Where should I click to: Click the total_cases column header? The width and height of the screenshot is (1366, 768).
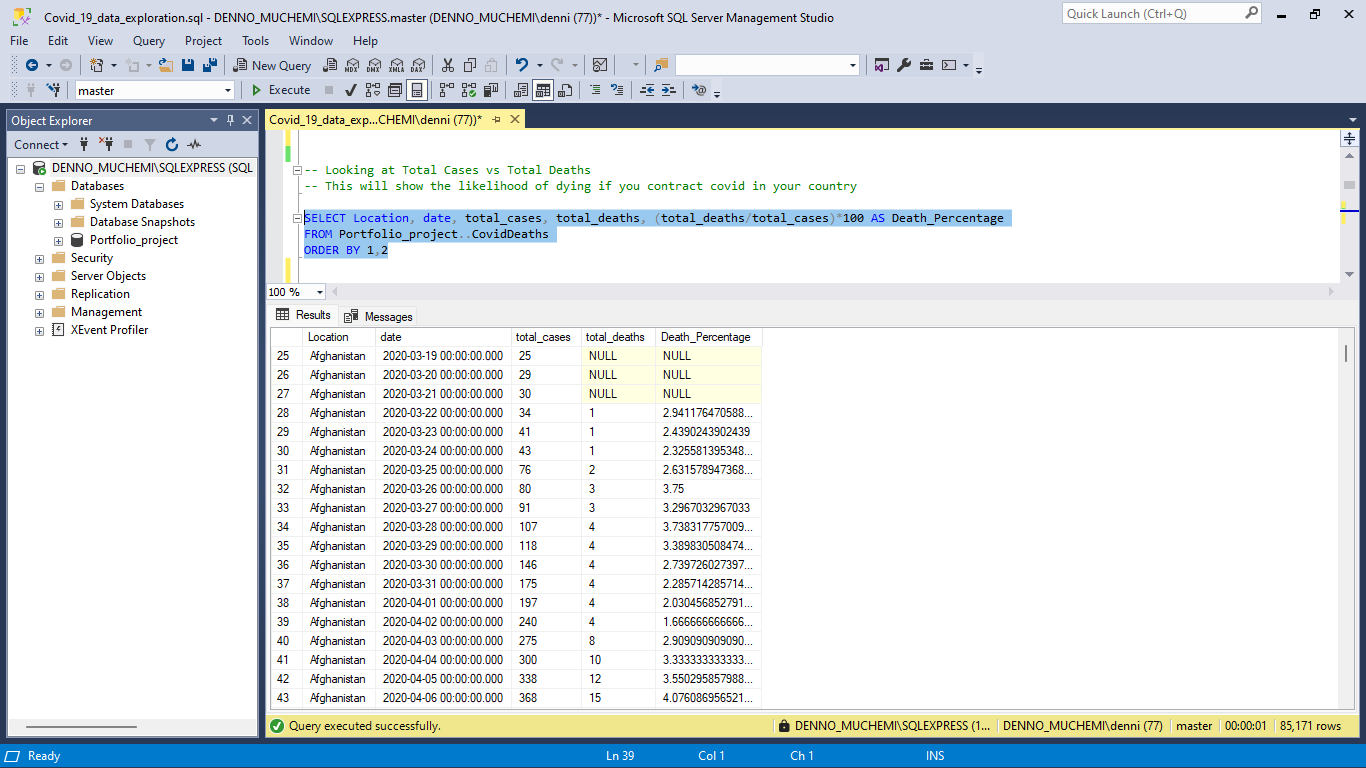(545, 337)
